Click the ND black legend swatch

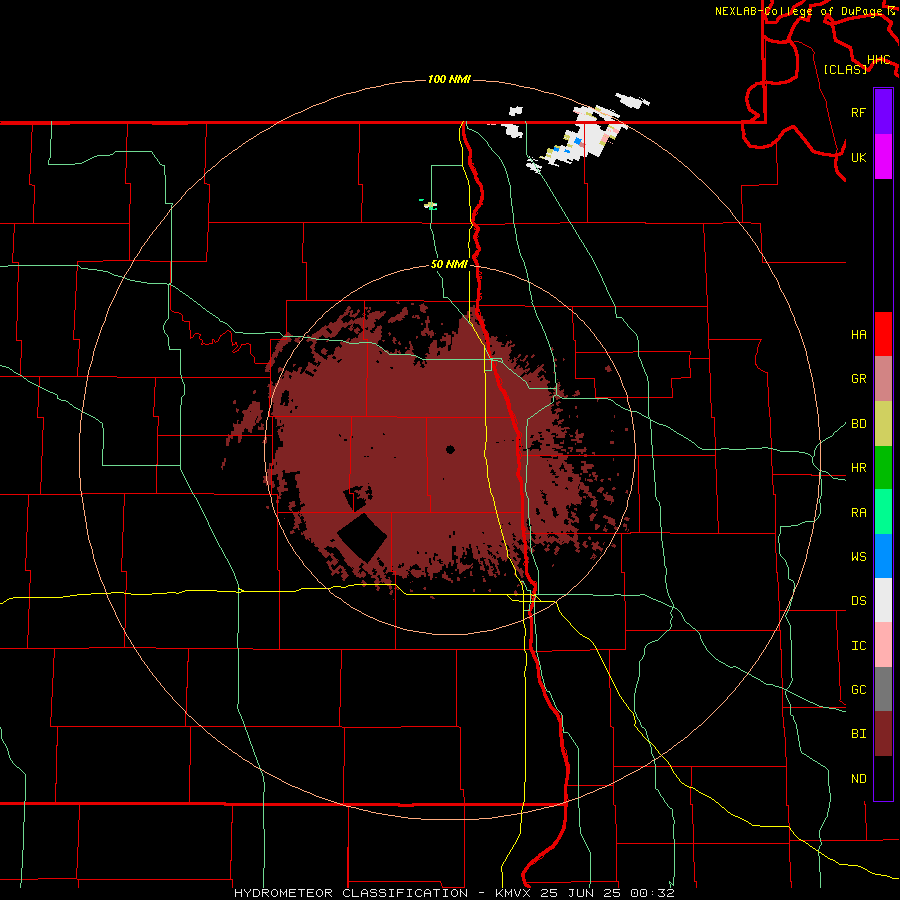pos(883,778)
